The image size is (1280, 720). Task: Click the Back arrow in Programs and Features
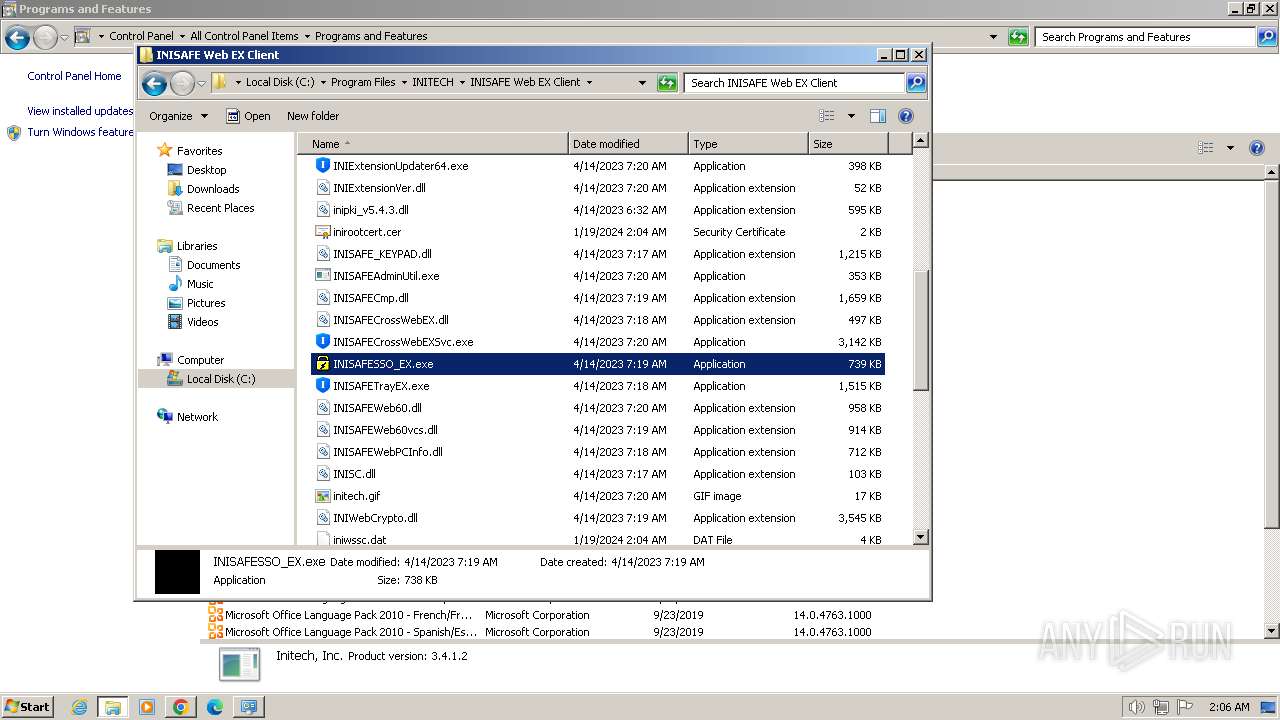(x=17, y=38)
